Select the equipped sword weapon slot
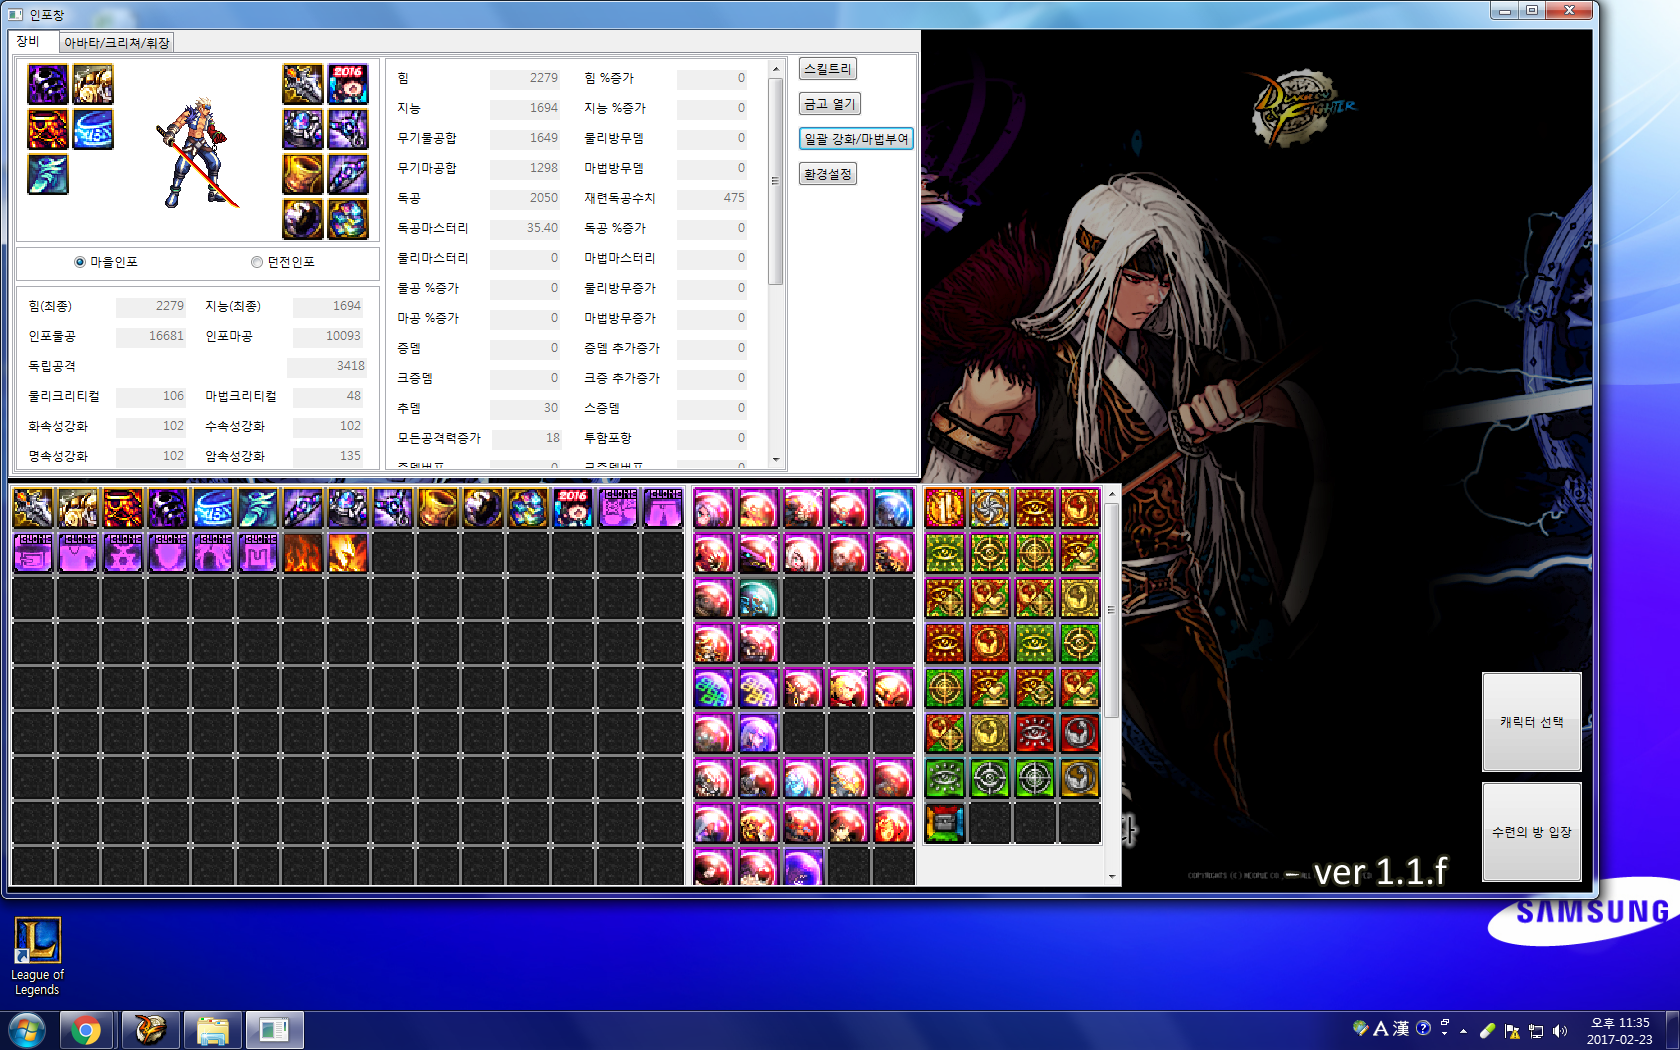Viewport: 1680px width, 1050px height. point(303,85)
